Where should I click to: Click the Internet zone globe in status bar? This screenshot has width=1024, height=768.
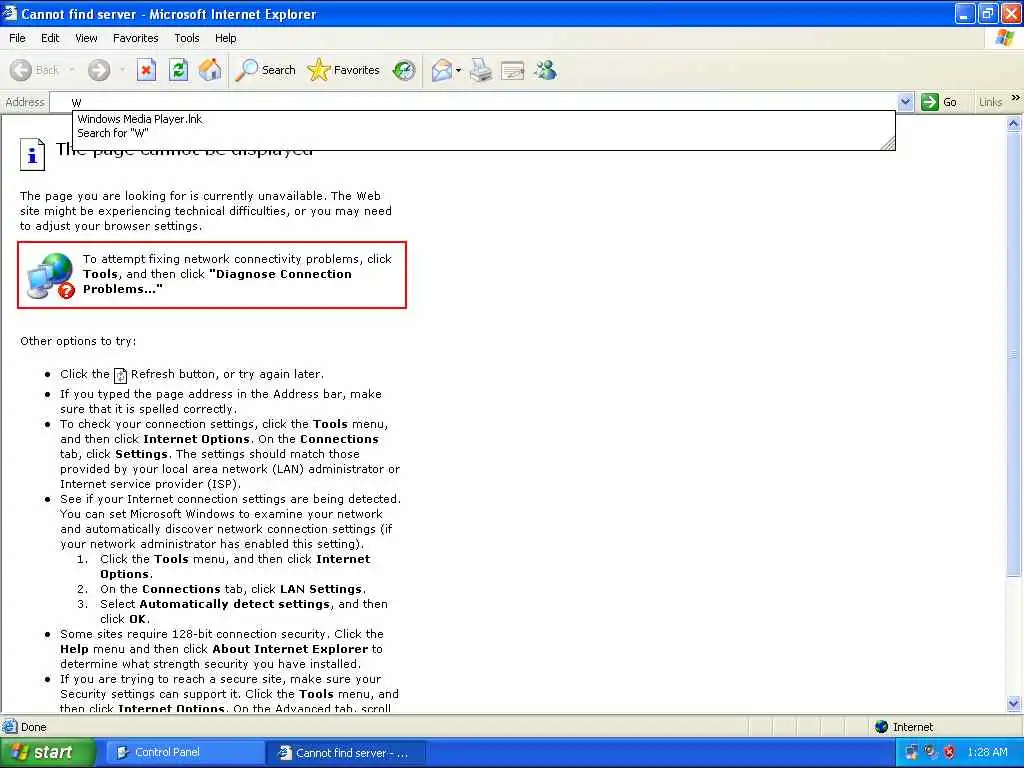pos(881,726)
